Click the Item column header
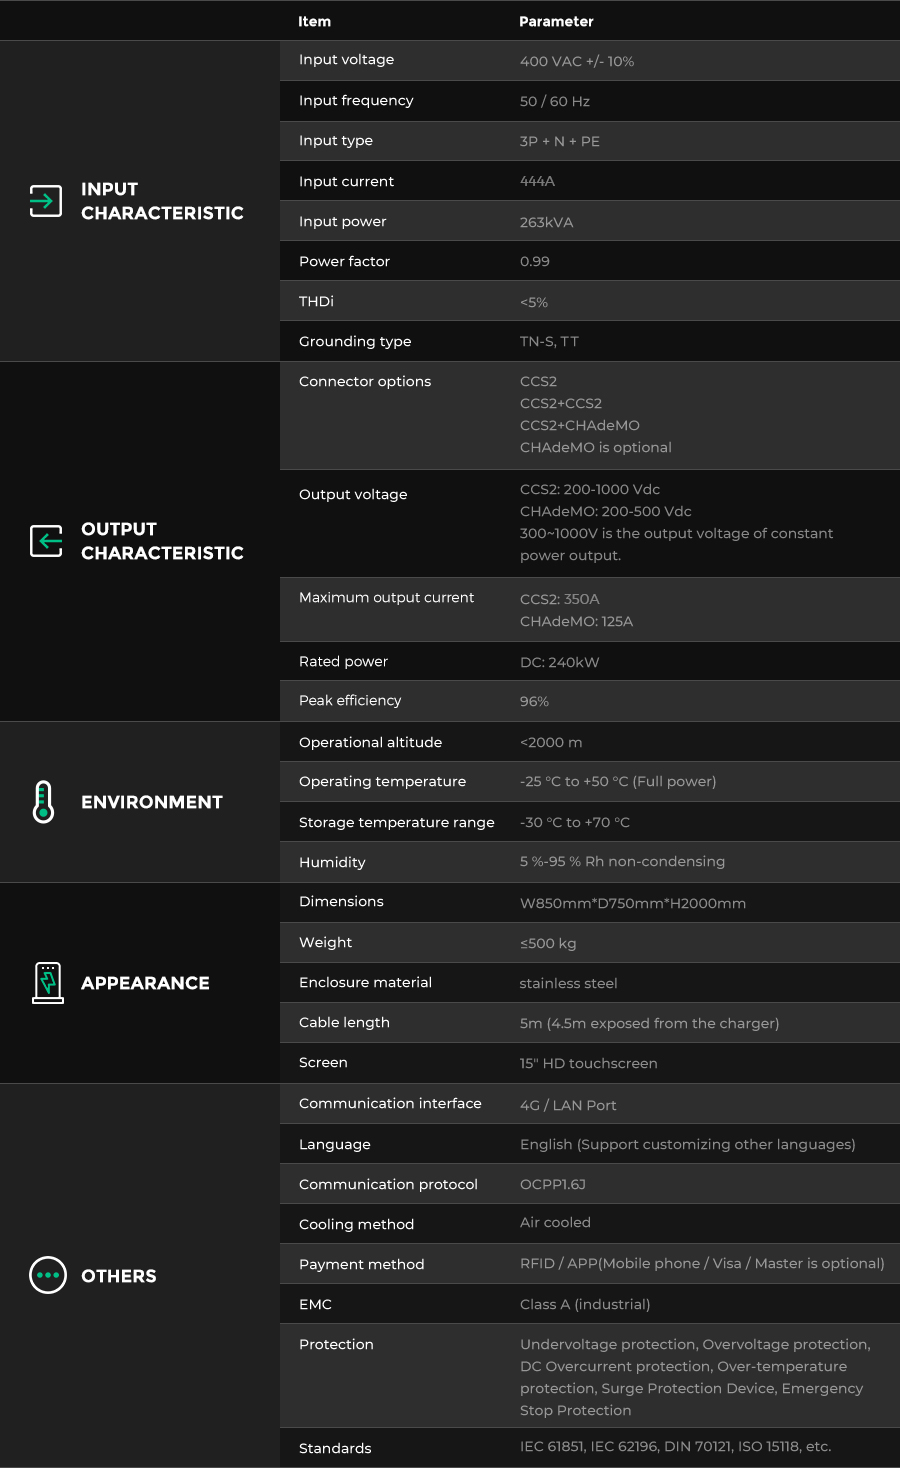This screenshot has width=900, height=1468. (x=314, y=21)
